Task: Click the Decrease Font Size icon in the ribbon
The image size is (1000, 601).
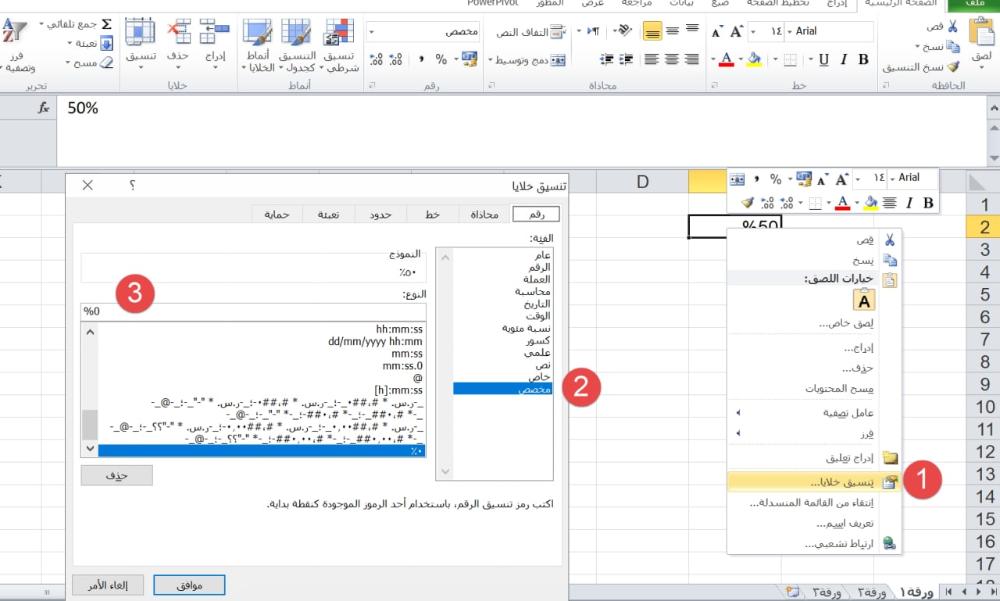Action: click(717, 31)
